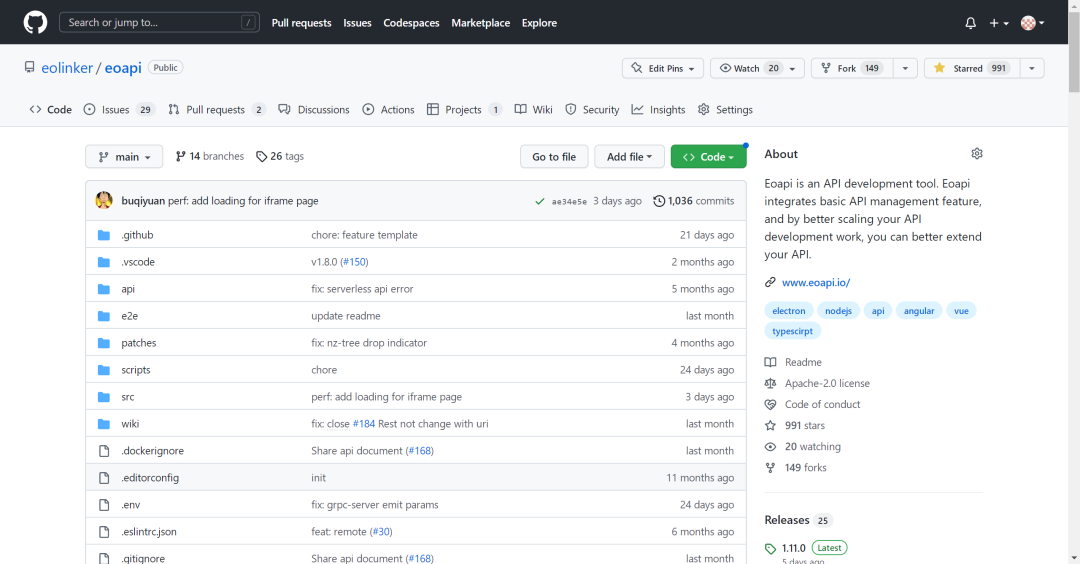The image size is (1080, 564).
Task: Select the typescirpt topic tag
Action: pos(792,331)
